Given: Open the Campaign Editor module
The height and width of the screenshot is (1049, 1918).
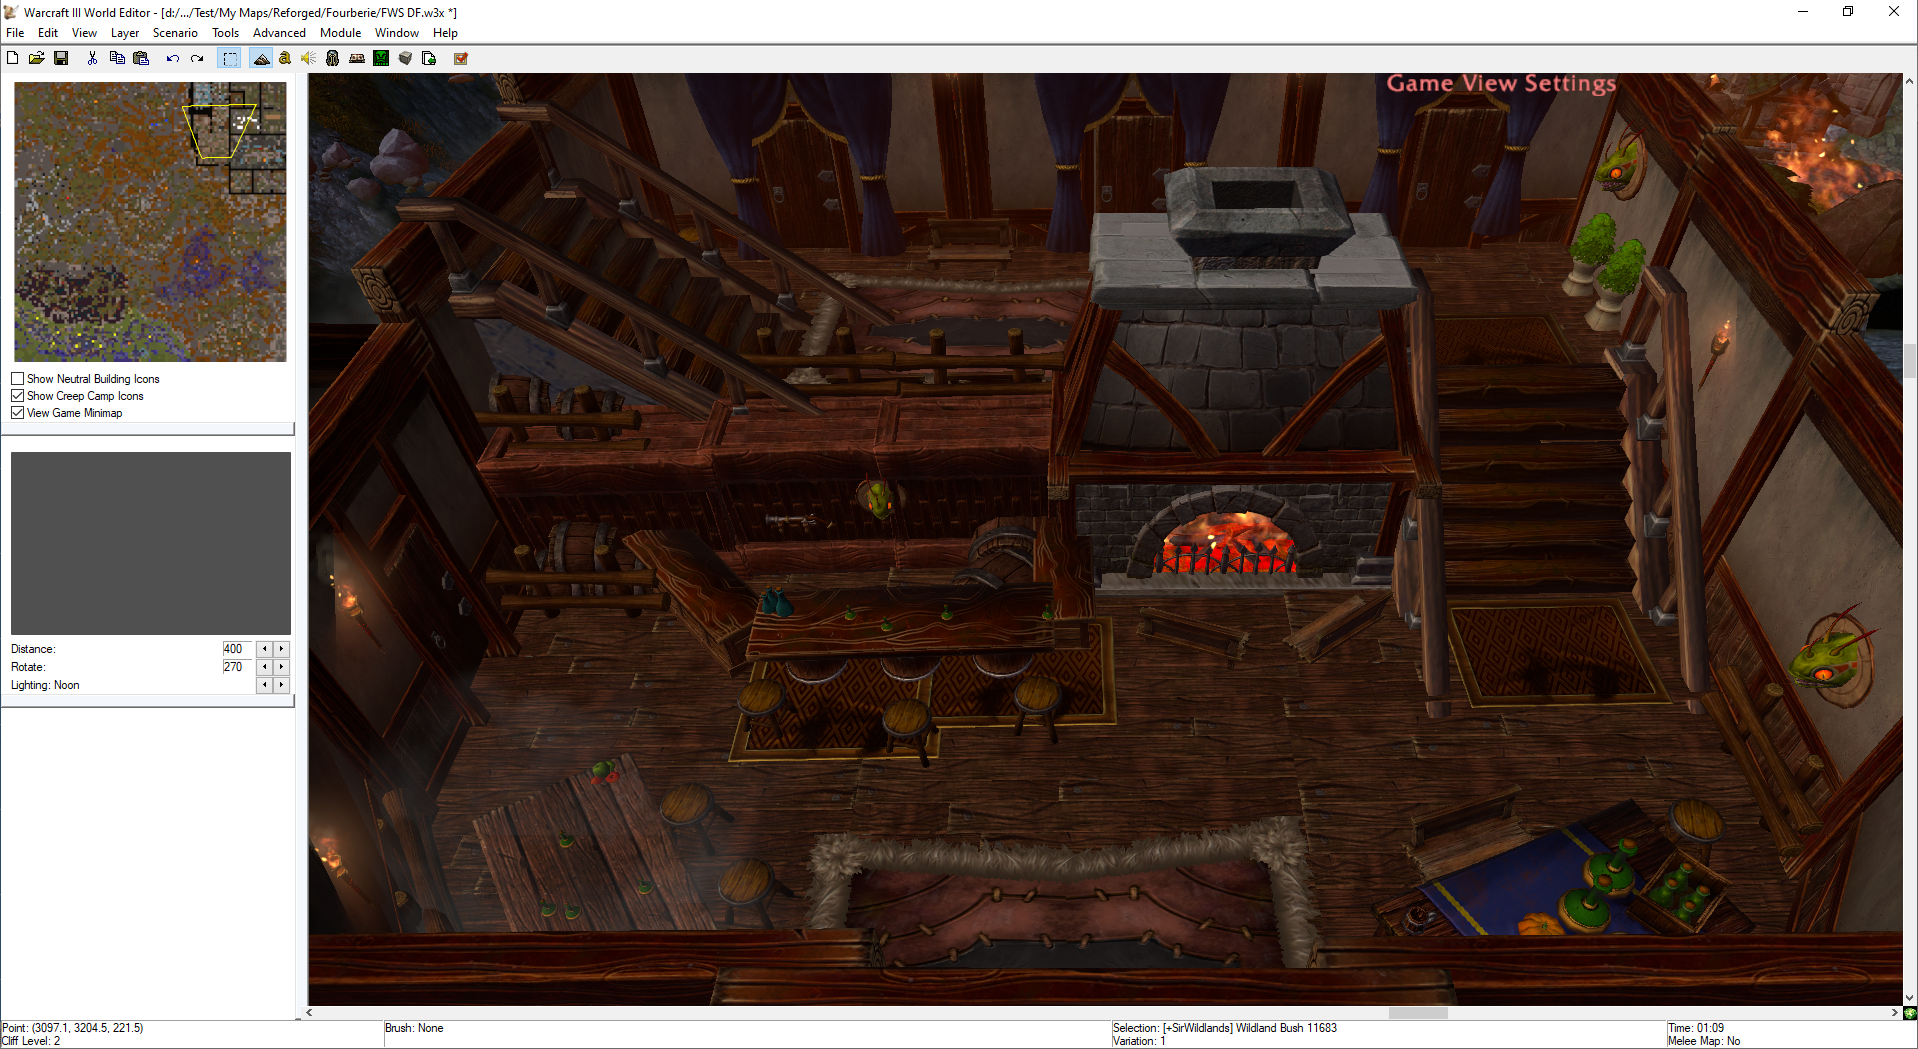Looking at the screenshot, I should (357, 58).
